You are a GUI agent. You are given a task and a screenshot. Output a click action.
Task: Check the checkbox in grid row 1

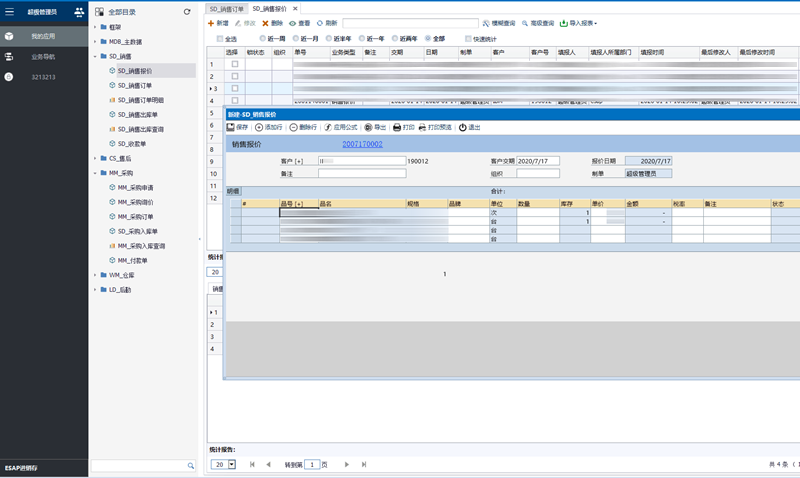pos(235,64)
